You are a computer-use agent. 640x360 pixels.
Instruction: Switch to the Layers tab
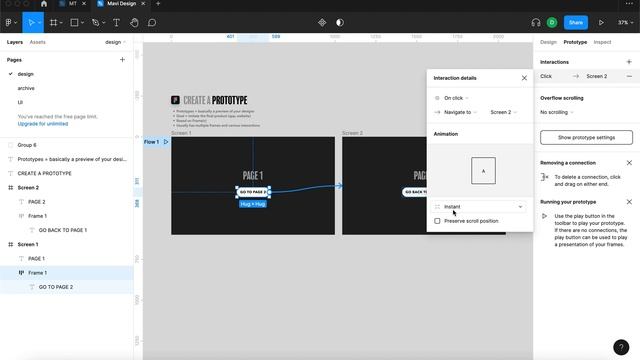15,42
